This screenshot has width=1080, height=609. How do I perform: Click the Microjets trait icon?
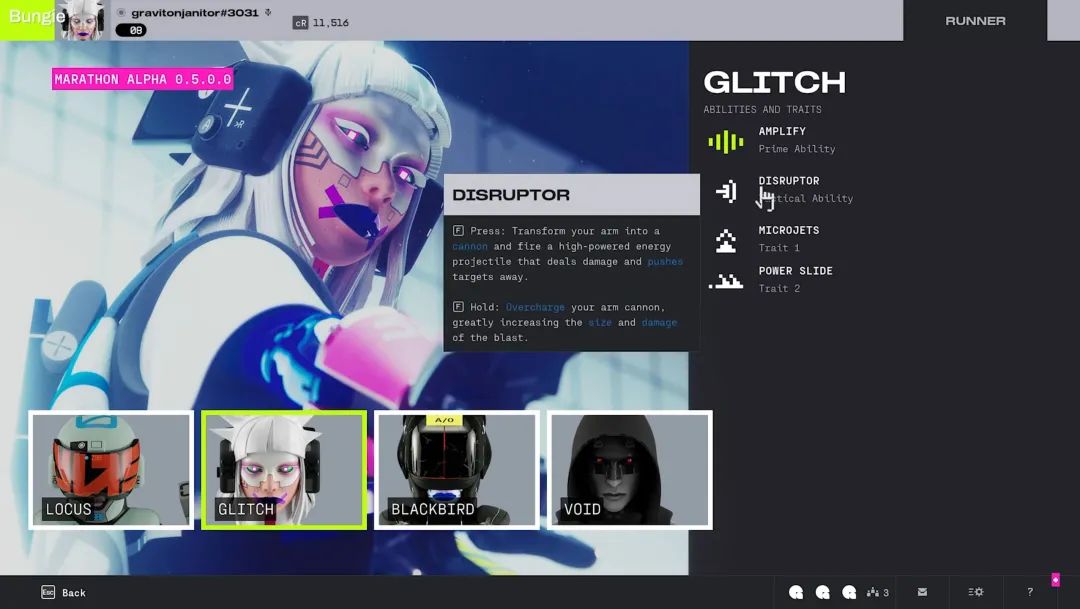point(726,240)
